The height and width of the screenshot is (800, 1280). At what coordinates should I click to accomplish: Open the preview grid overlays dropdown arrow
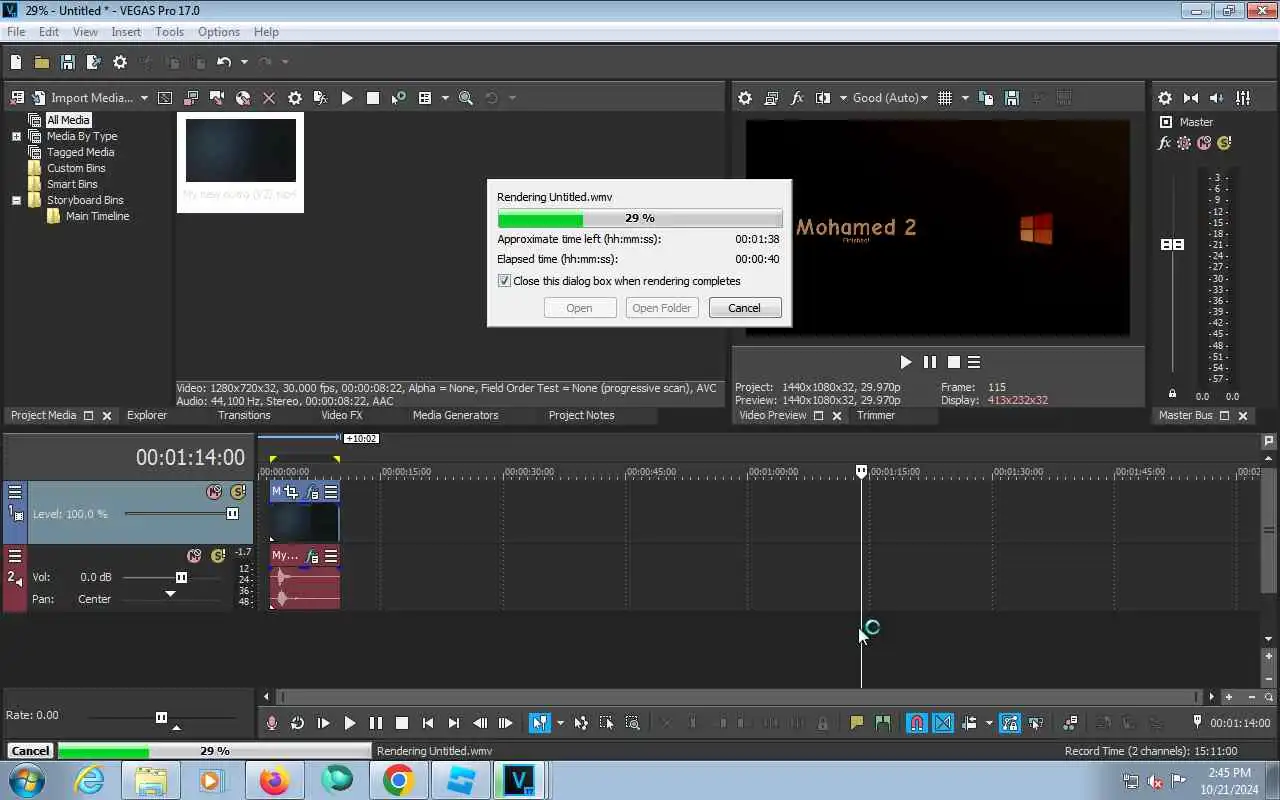tap(965, 98)
